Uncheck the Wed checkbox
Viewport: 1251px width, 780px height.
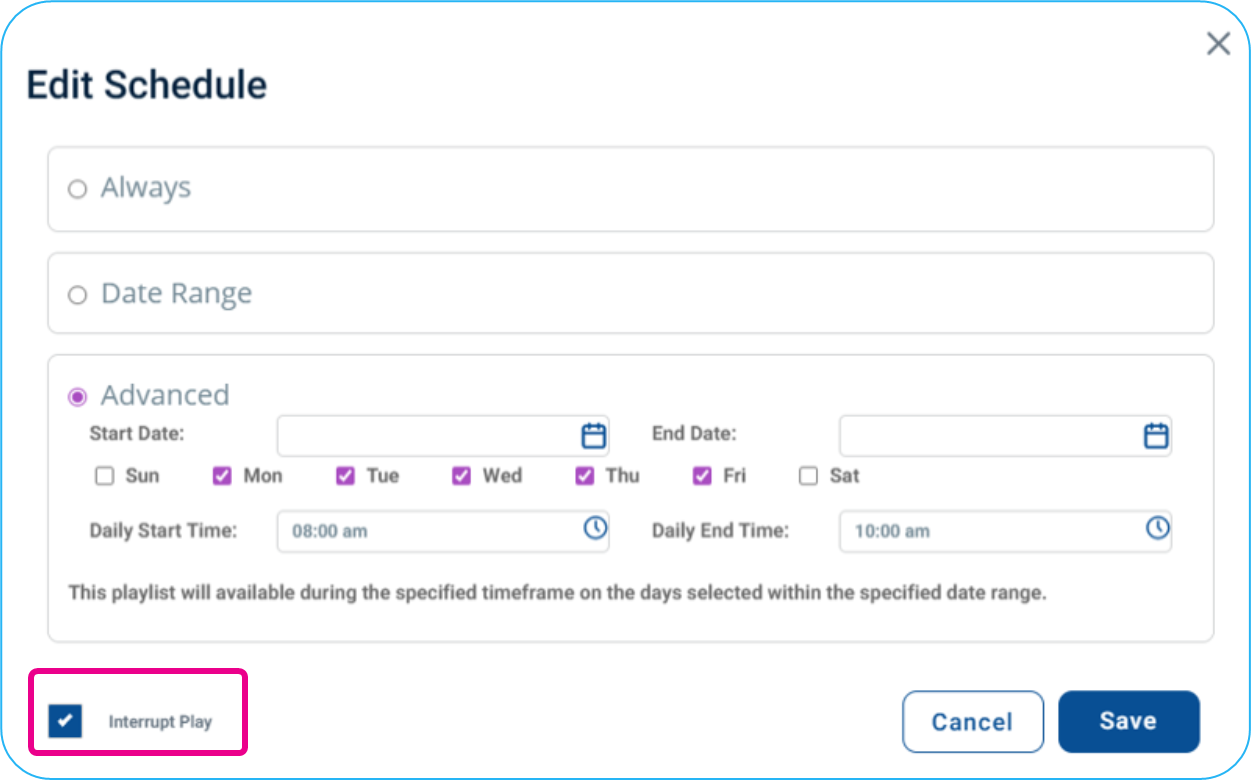coord(461,476)
